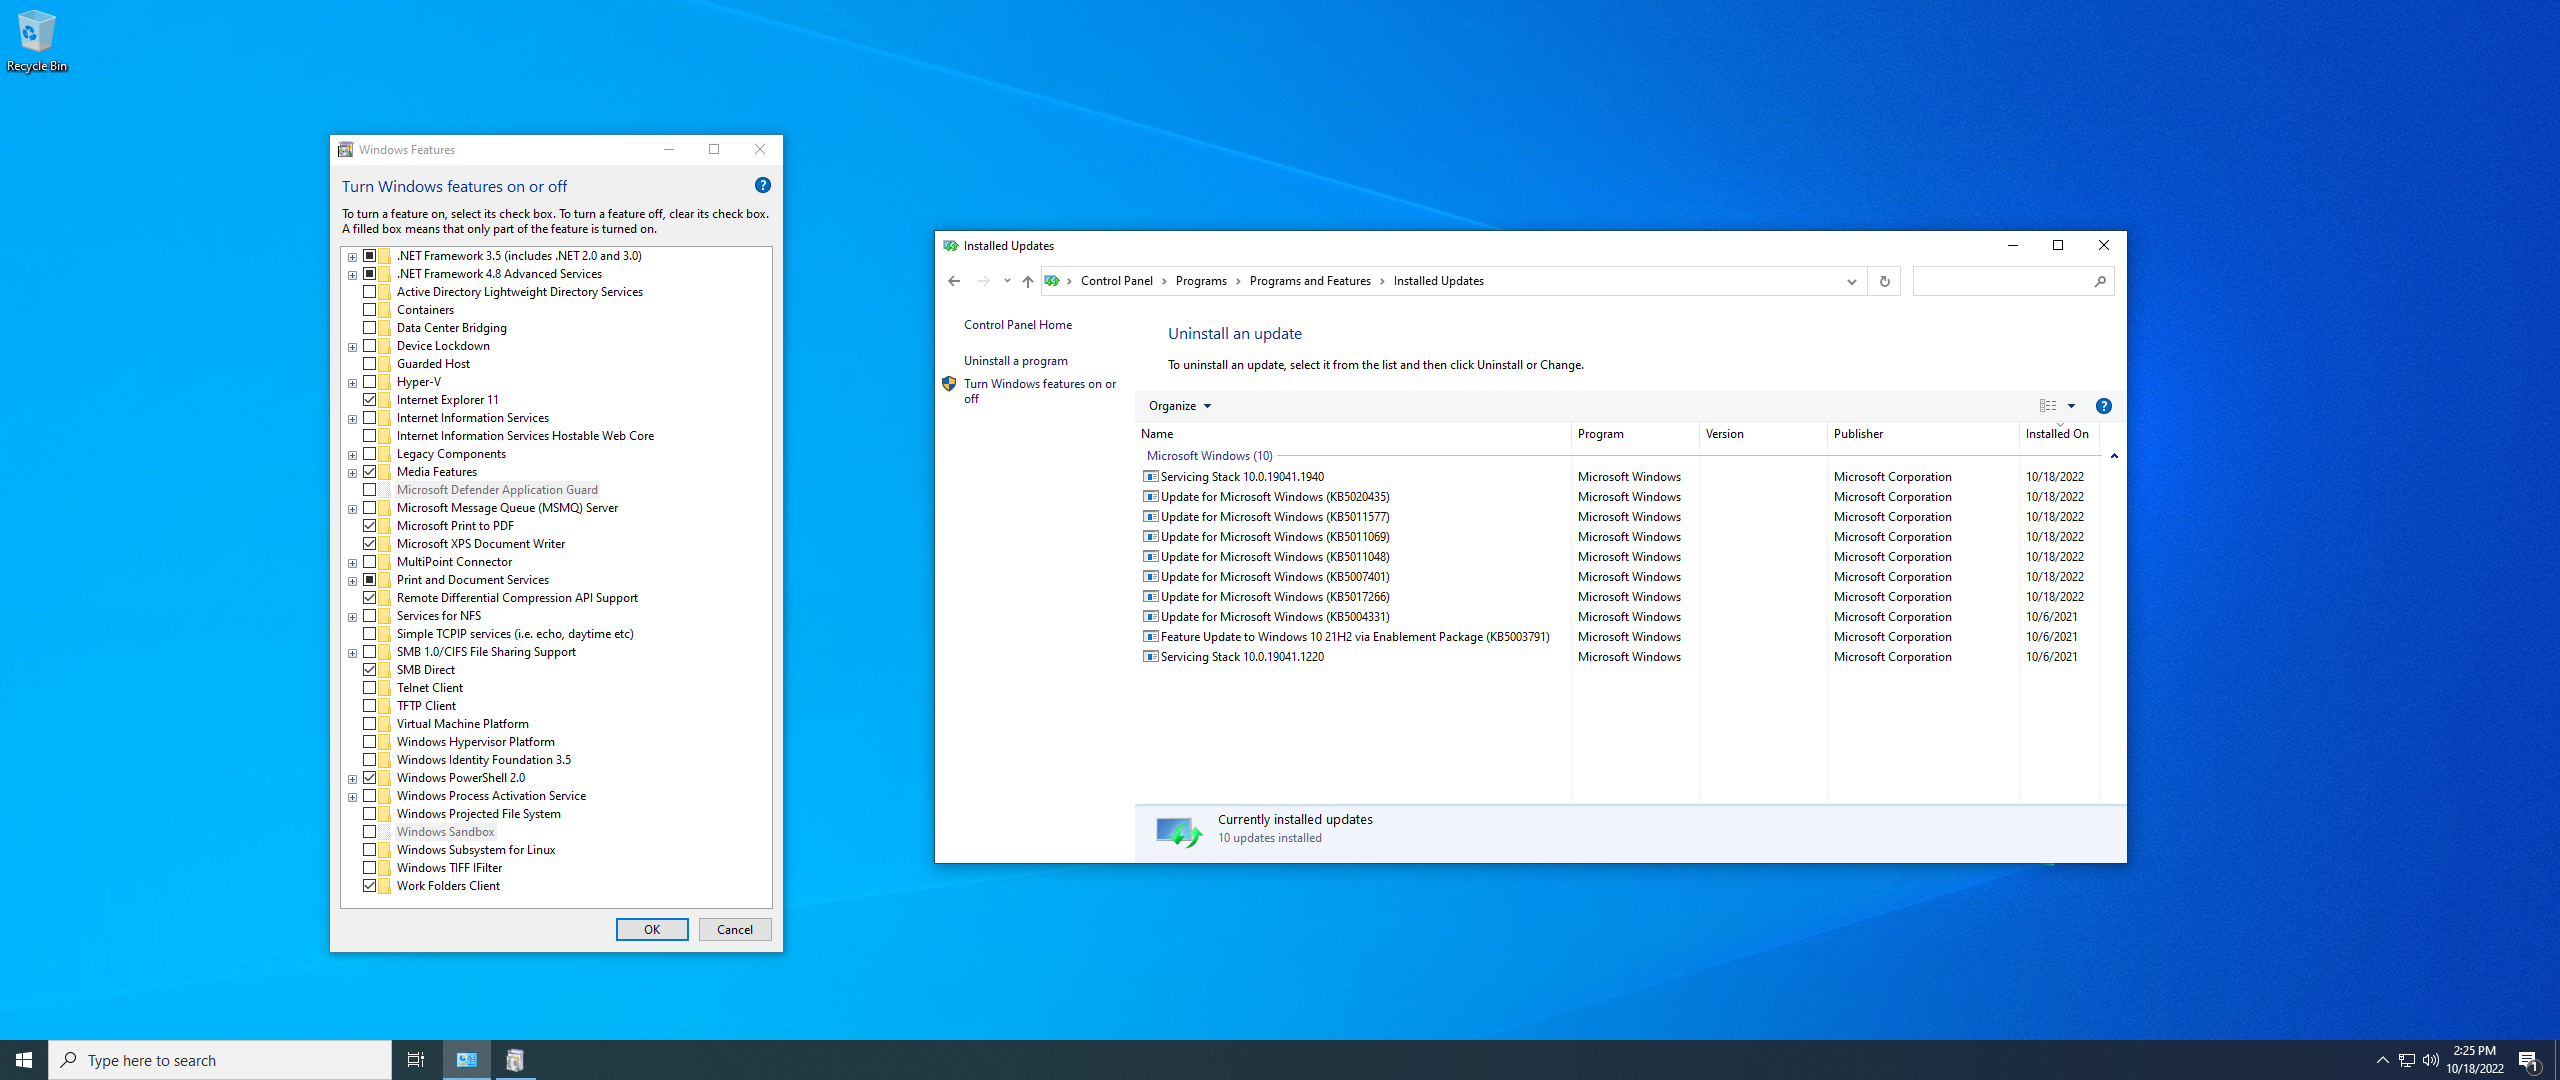Open the Windows Start menu

pyautogui.click(x=24, y=1060)
